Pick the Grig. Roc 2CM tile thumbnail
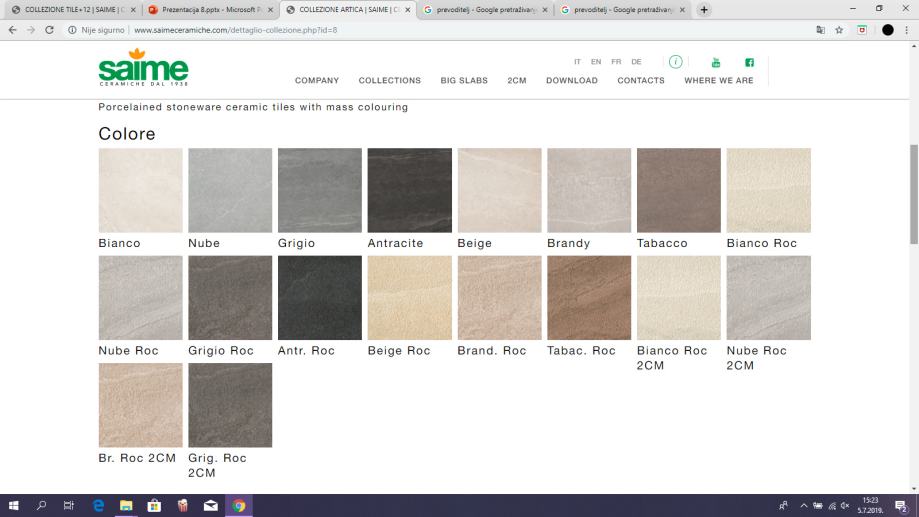Viewport: 919px width, 517px height. tap(230, 405)
